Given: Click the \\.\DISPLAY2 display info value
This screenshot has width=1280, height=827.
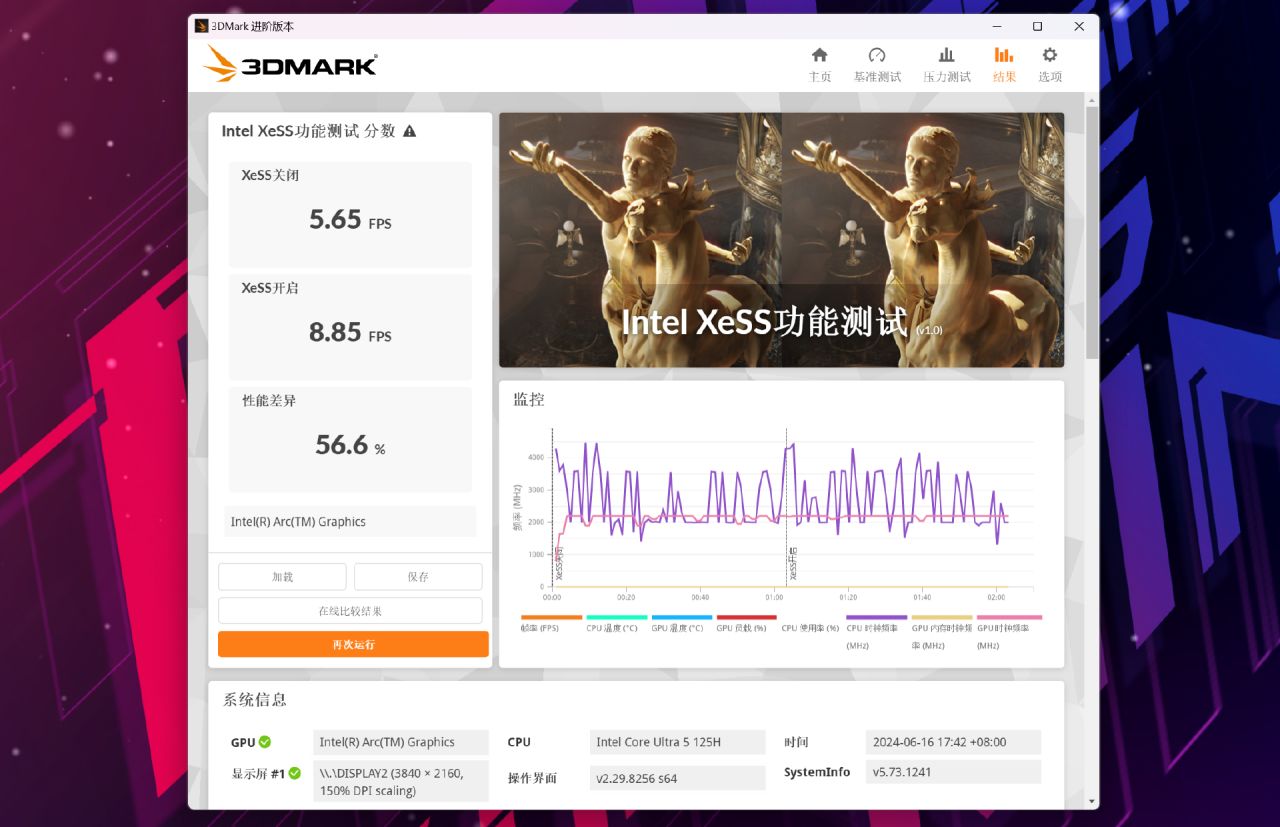Looking at the screenshot, I should (x=401, y=781).
